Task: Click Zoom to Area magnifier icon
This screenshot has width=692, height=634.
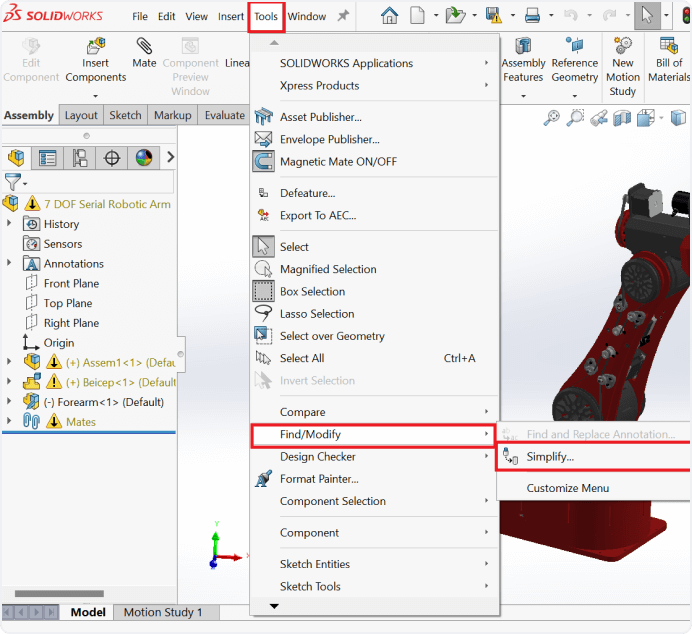Action: (x=575, y=118)
